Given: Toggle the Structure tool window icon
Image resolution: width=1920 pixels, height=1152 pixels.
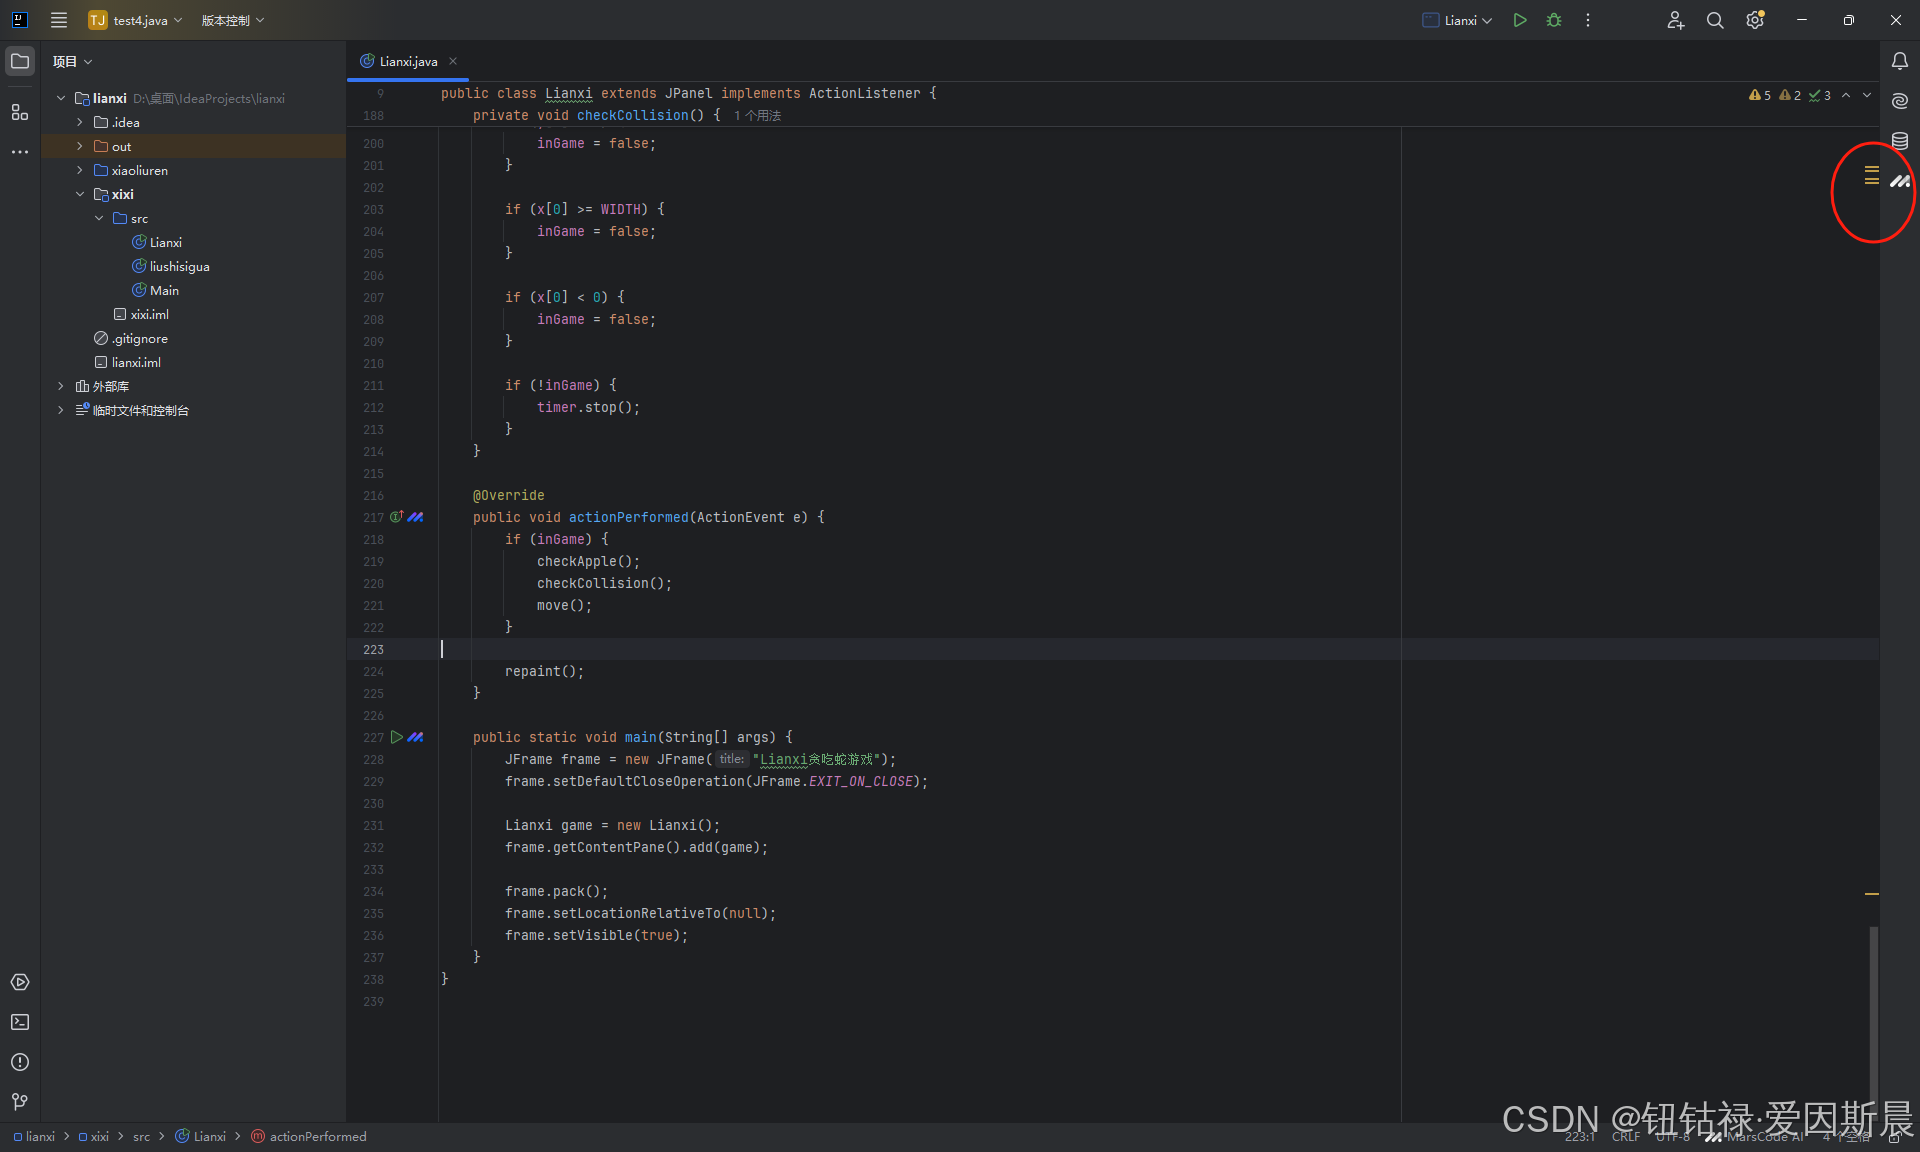Looking at the screenshot, I should coord(20,112).
